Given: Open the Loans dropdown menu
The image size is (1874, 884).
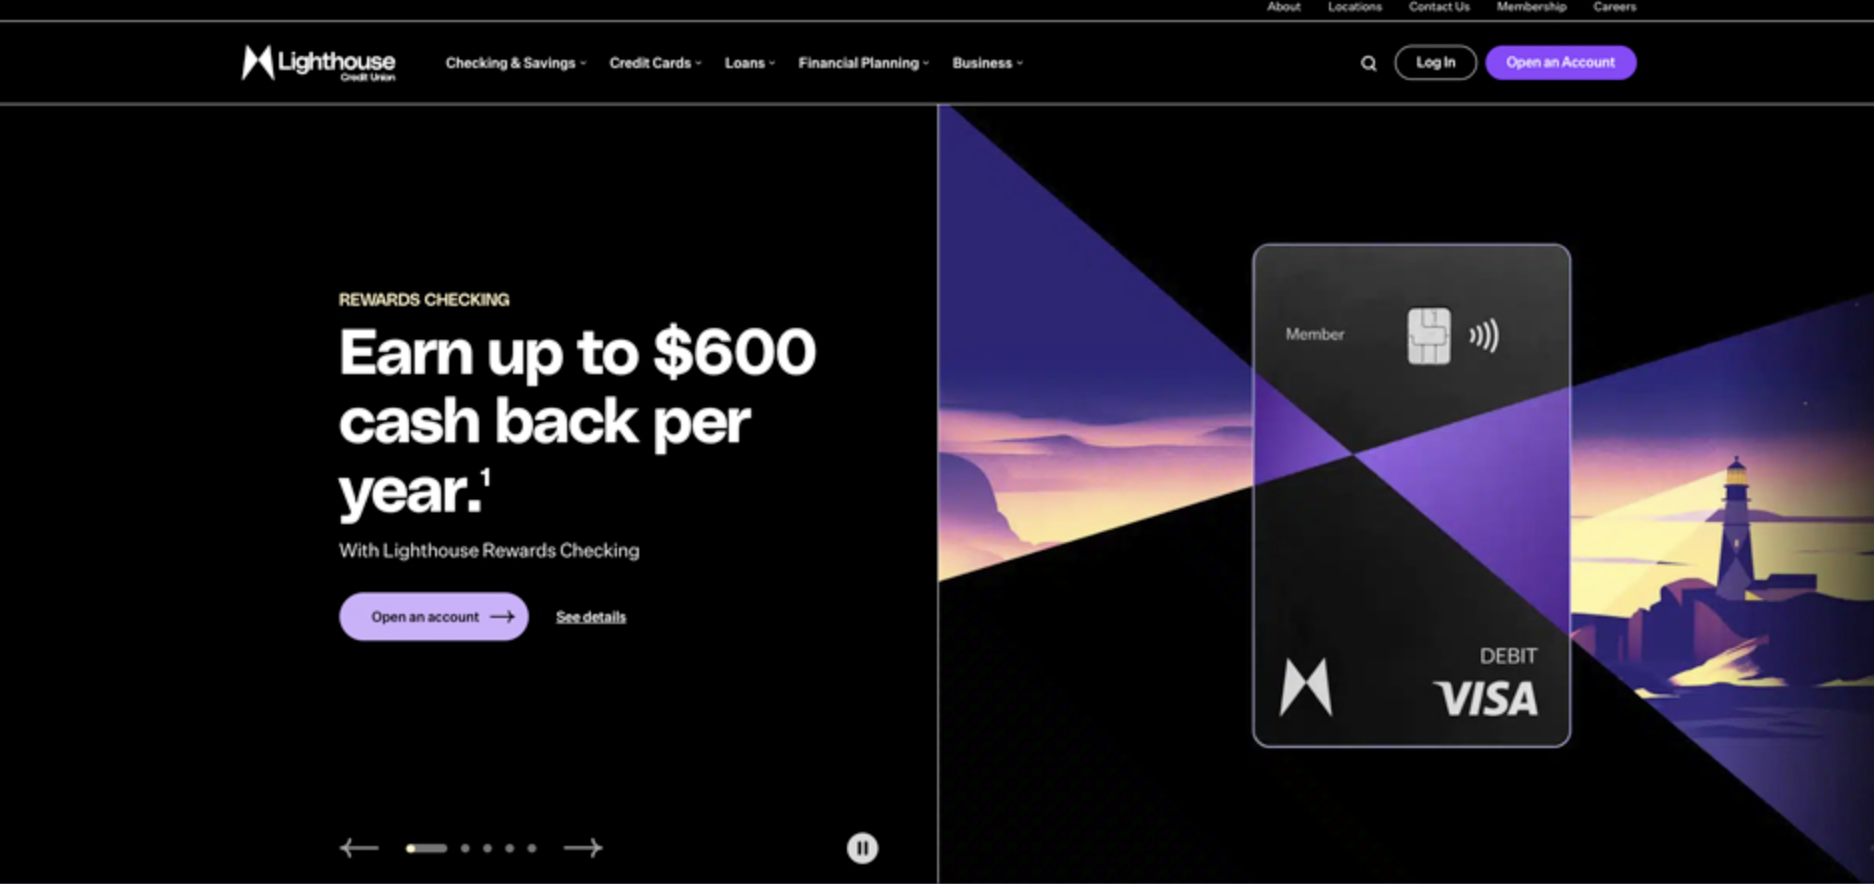Looking at the screenshot, I should tap(750, 63).
